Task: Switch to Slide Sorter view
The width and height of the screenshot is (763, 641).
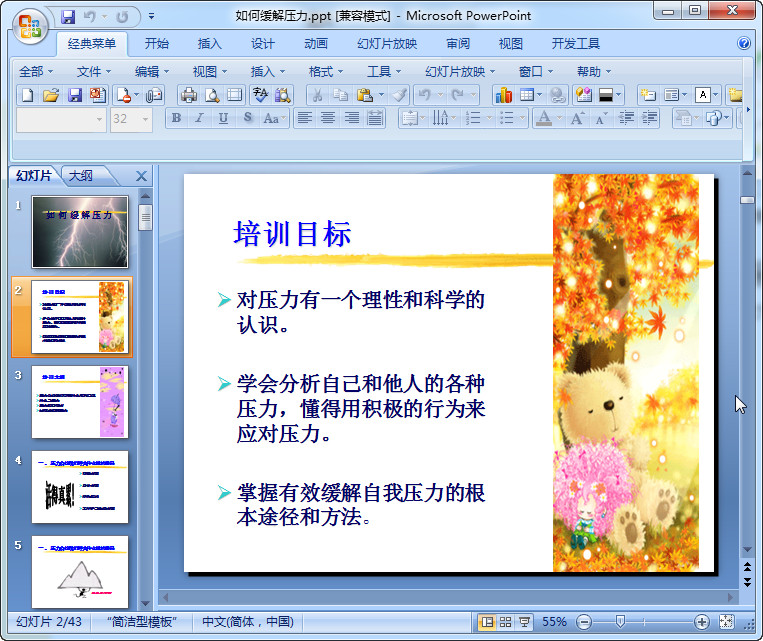Action: [506, 622]
